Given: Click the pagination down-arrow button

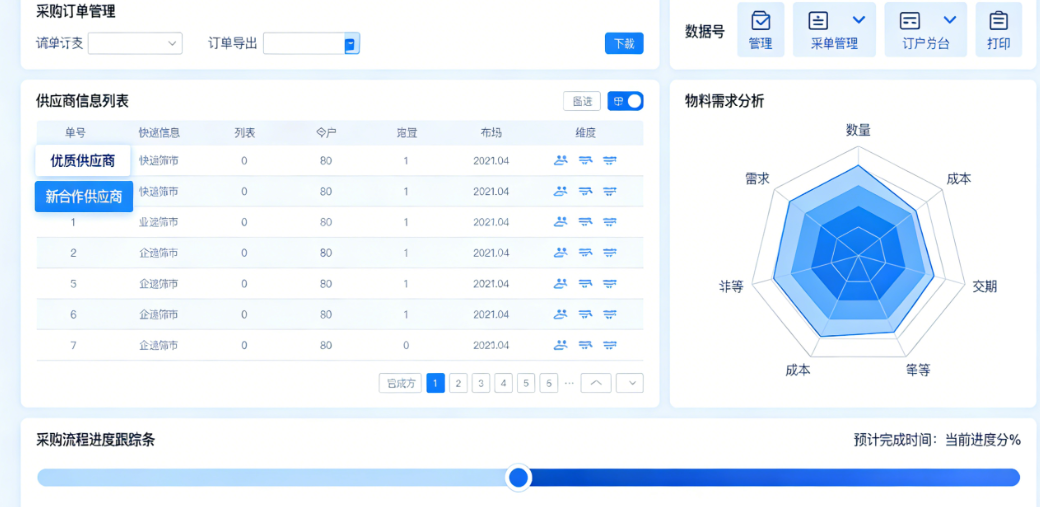Looking at the screenshot, I should click(x=630, y=383).
